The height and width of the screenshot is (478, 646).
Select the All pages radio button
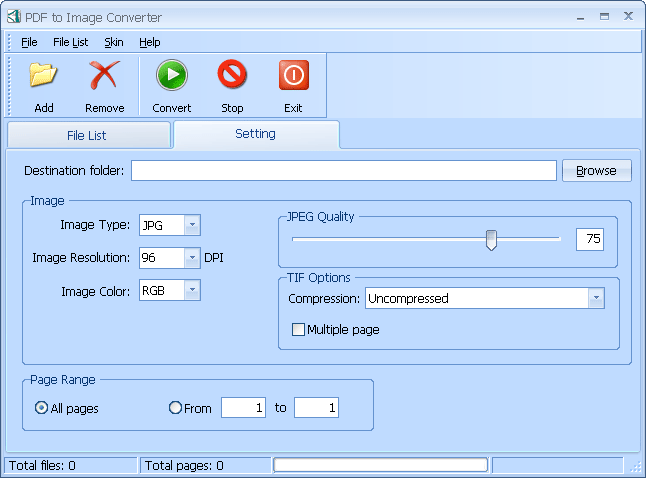(41, 408)
